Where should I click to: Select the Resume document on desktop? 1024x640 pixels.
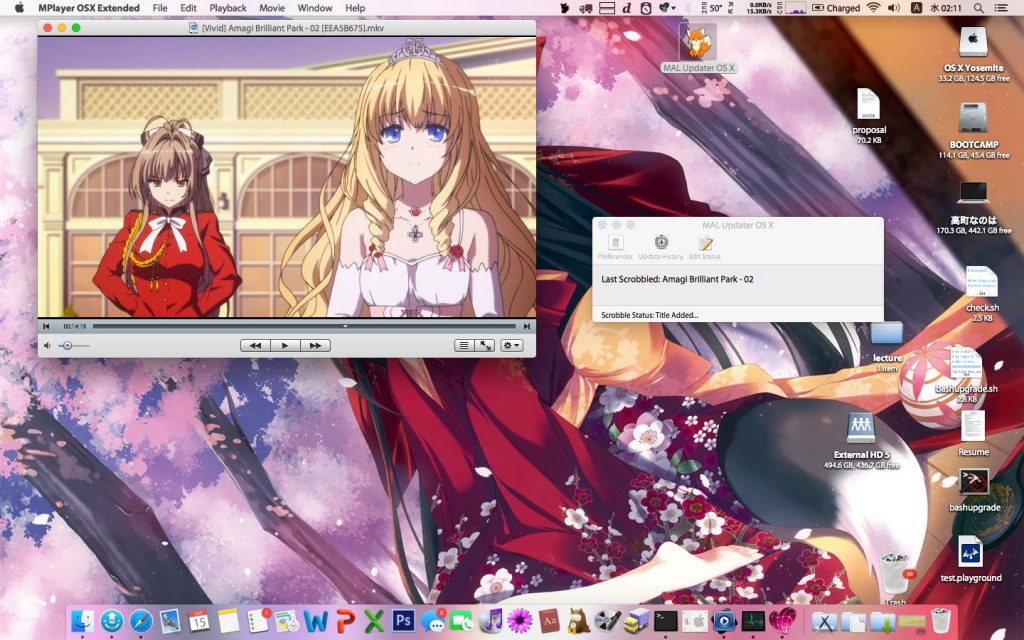tap(973, 426)
